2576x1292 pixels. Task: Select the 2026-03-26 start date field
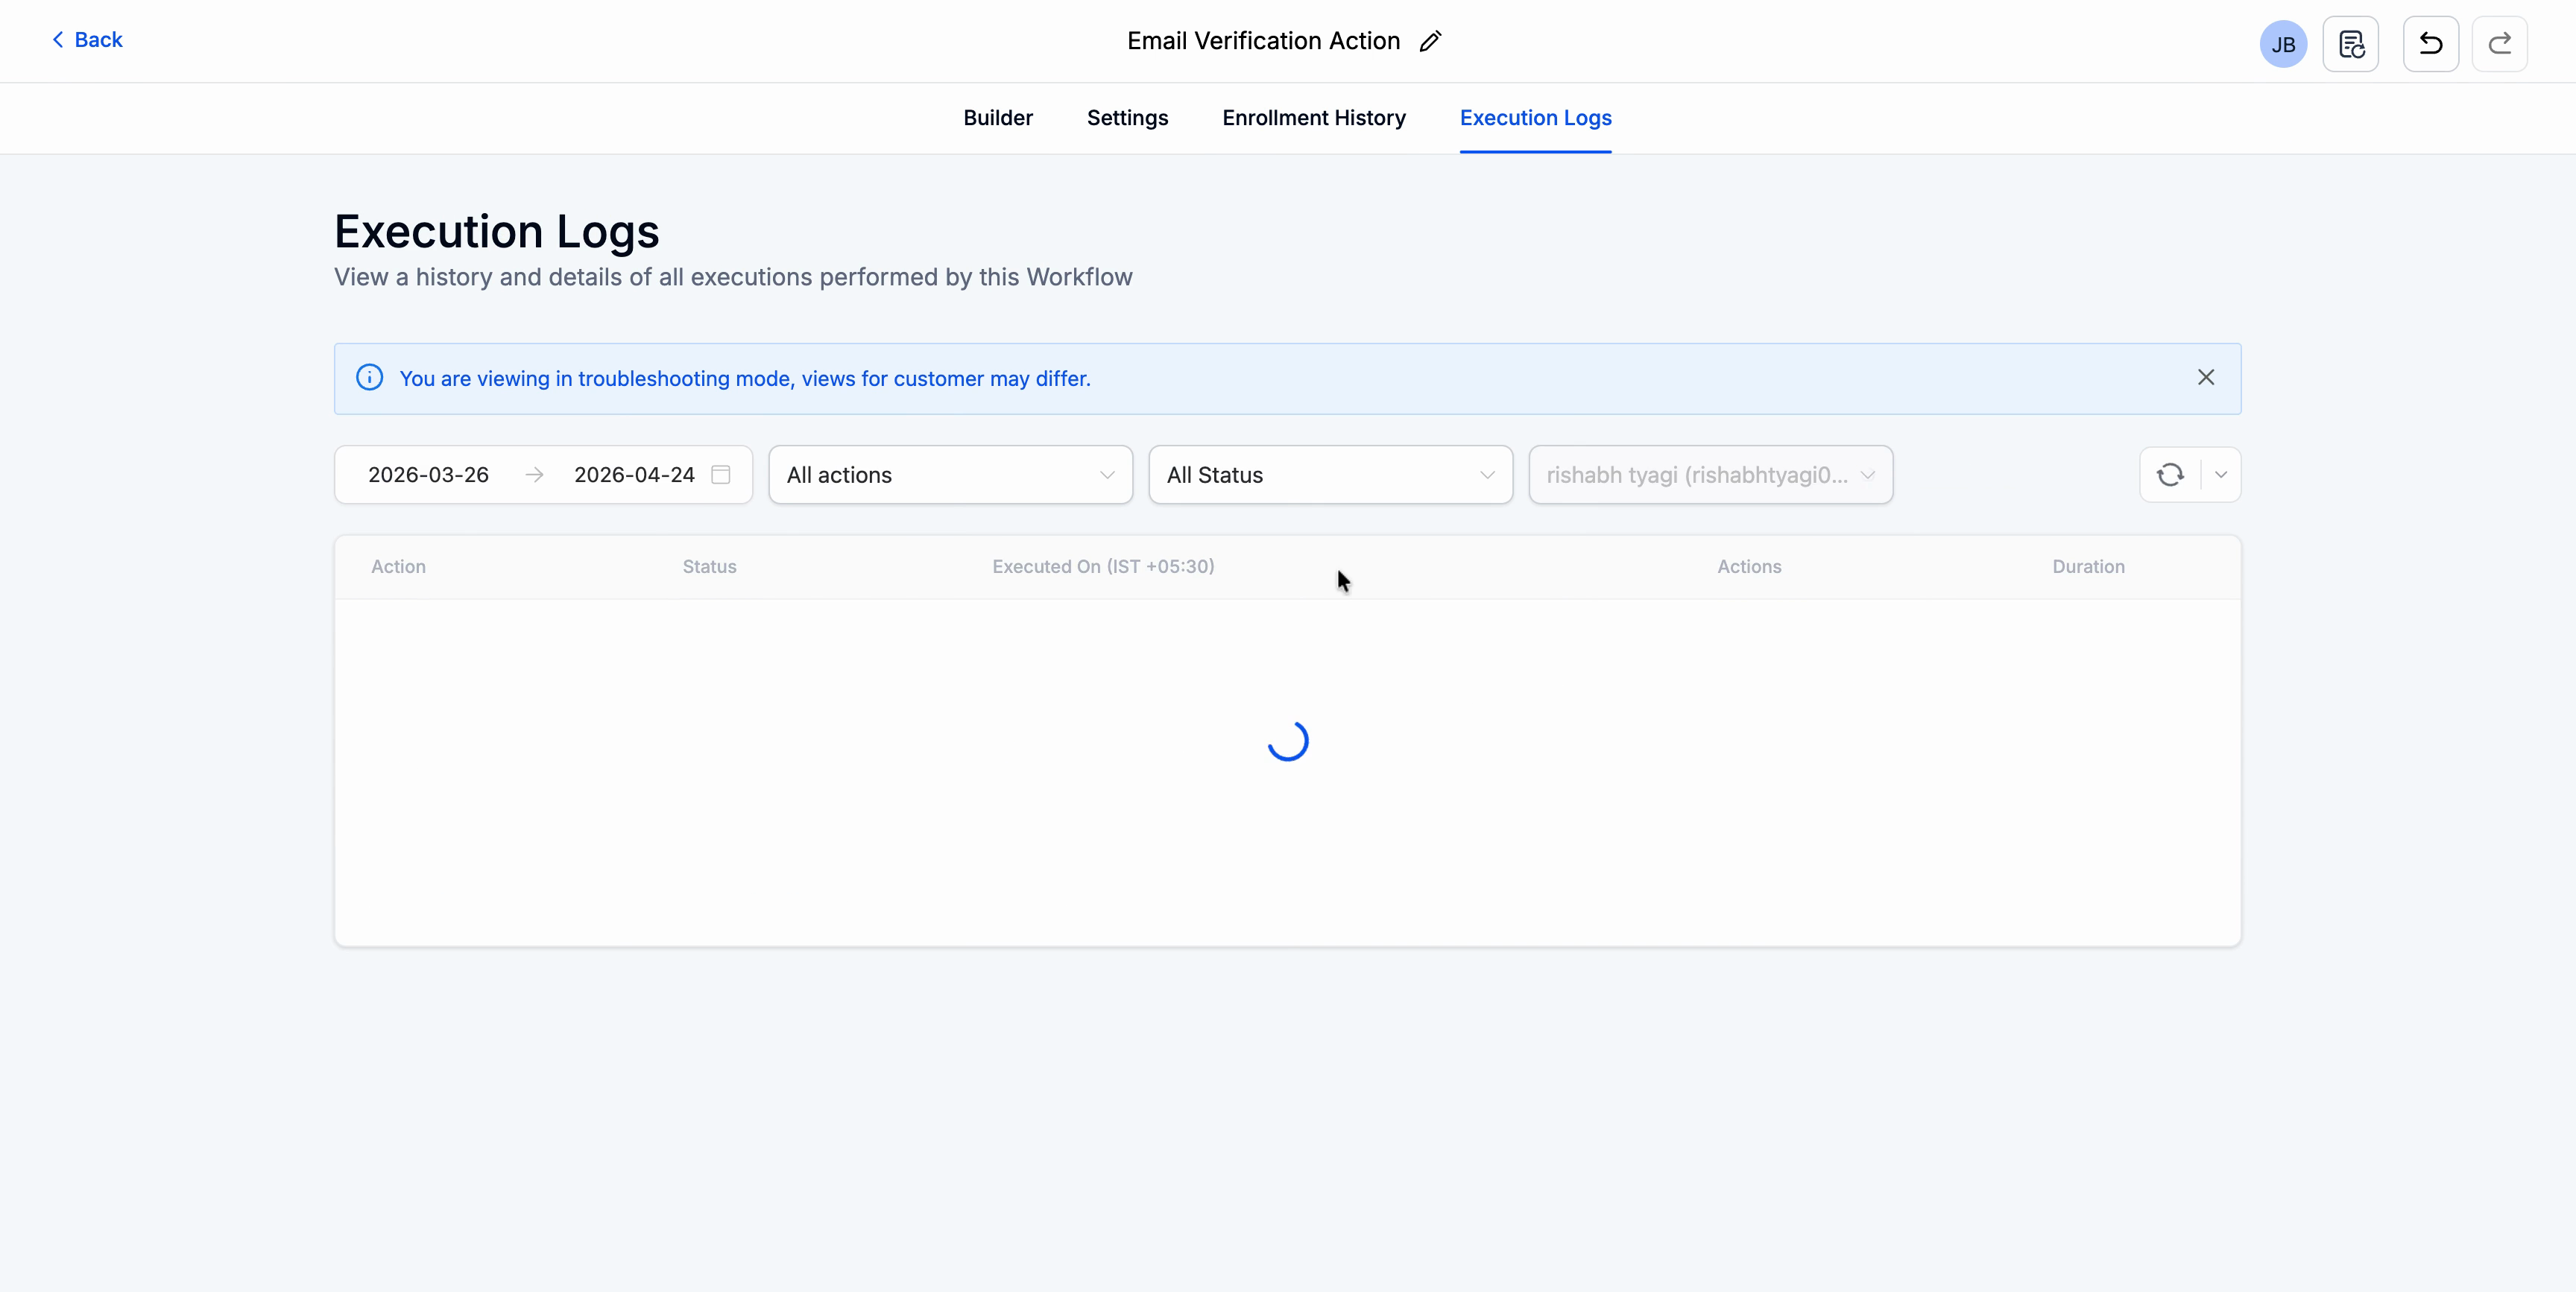pyautogui.click(x=428, y=474)
